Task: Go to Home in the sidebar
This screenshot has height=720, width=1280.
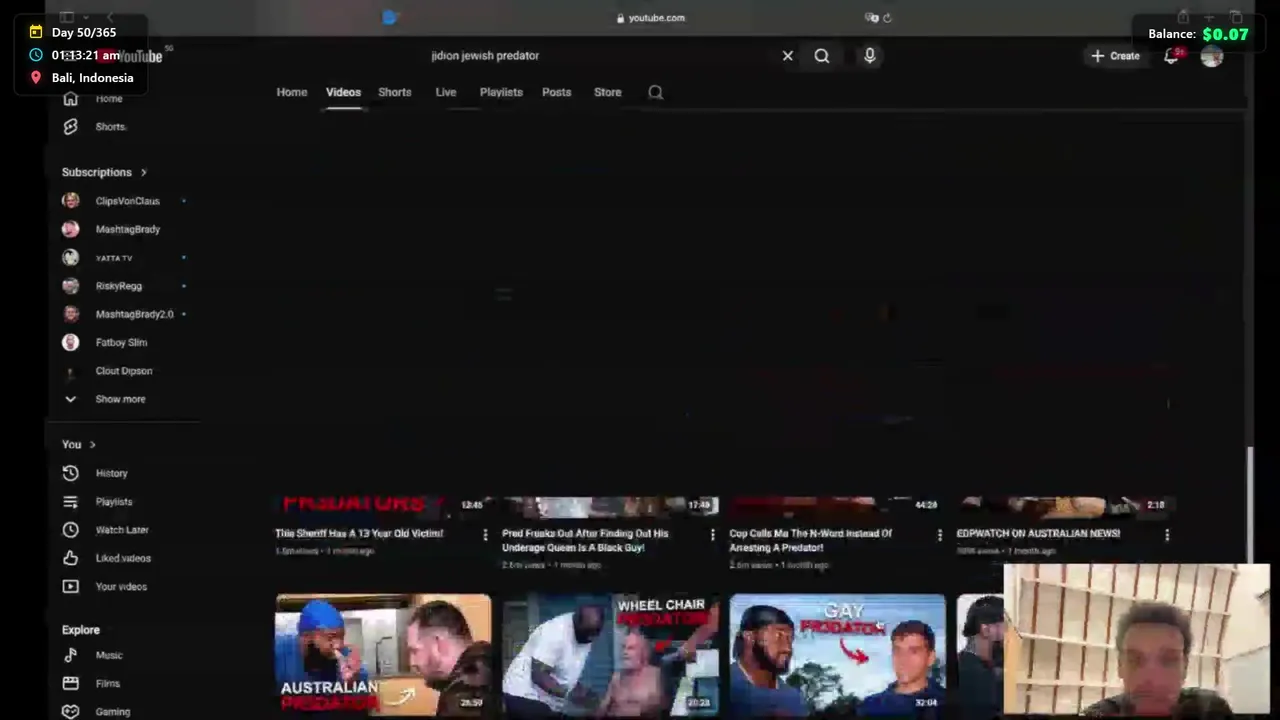Action: pos(109,99)
